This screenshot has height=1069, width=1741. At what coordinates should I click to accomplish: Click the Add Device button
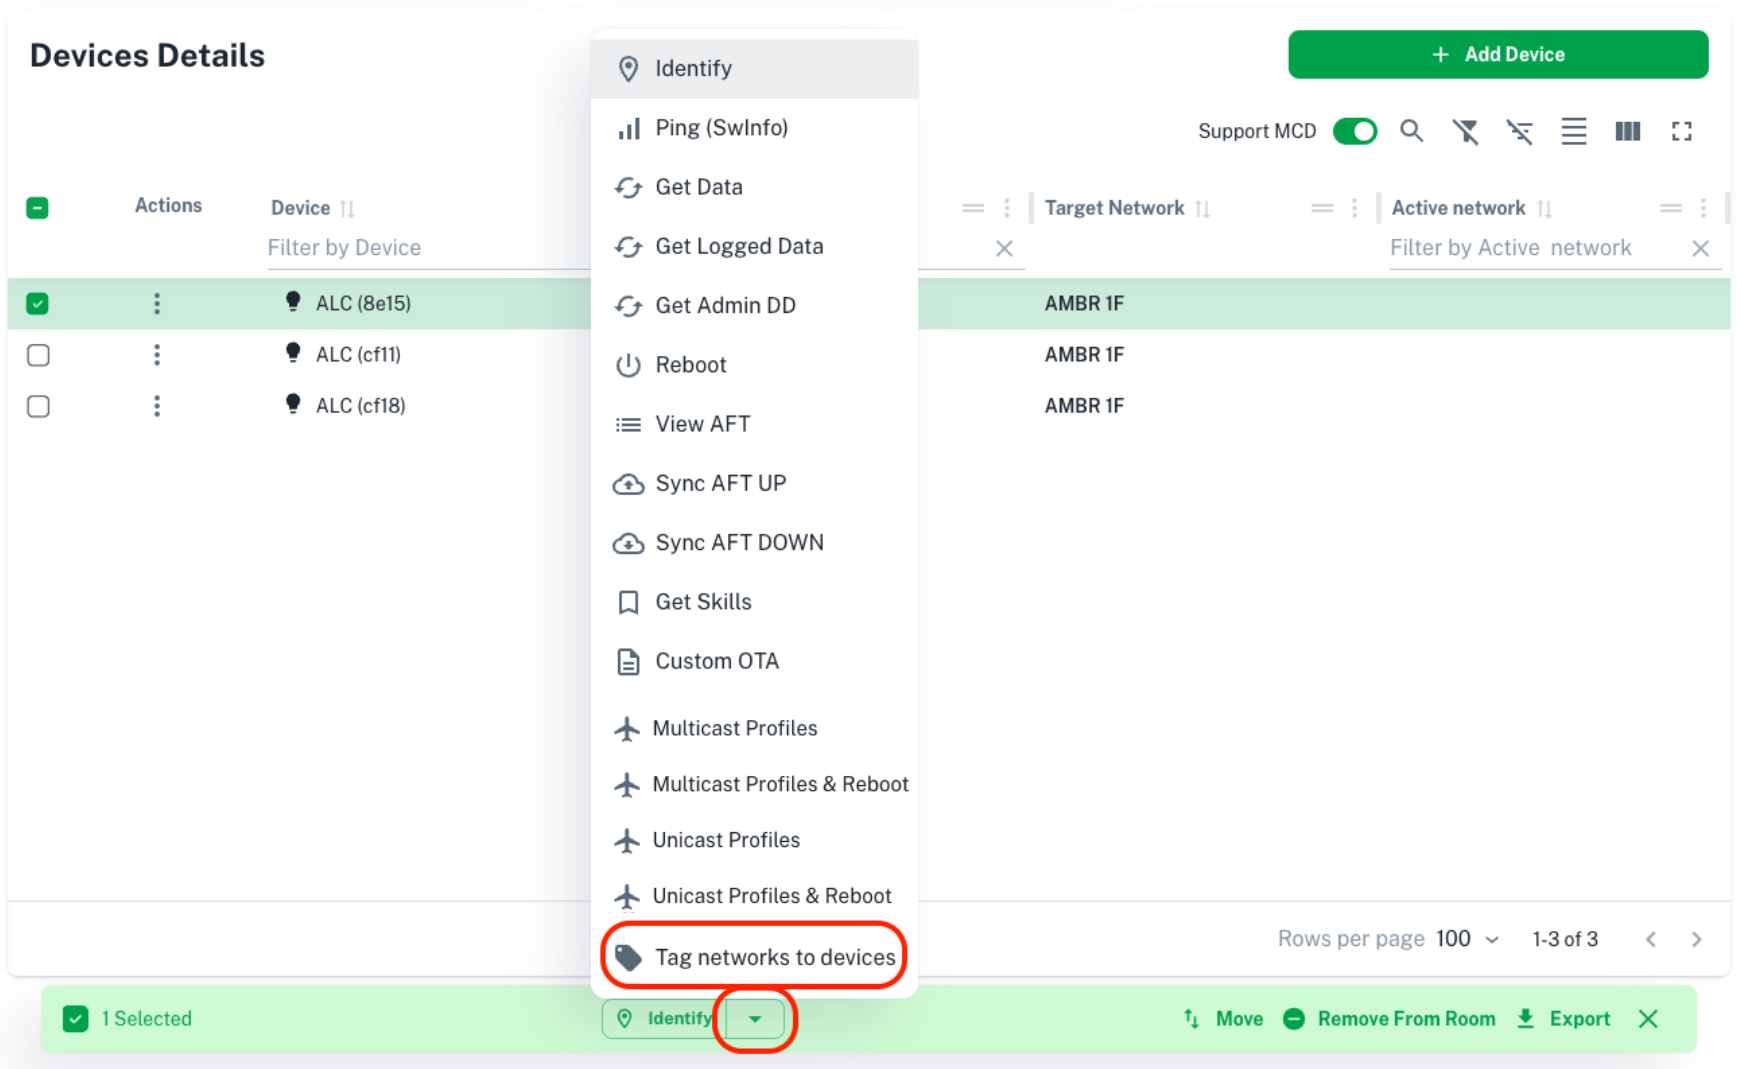pos(1498,54)
